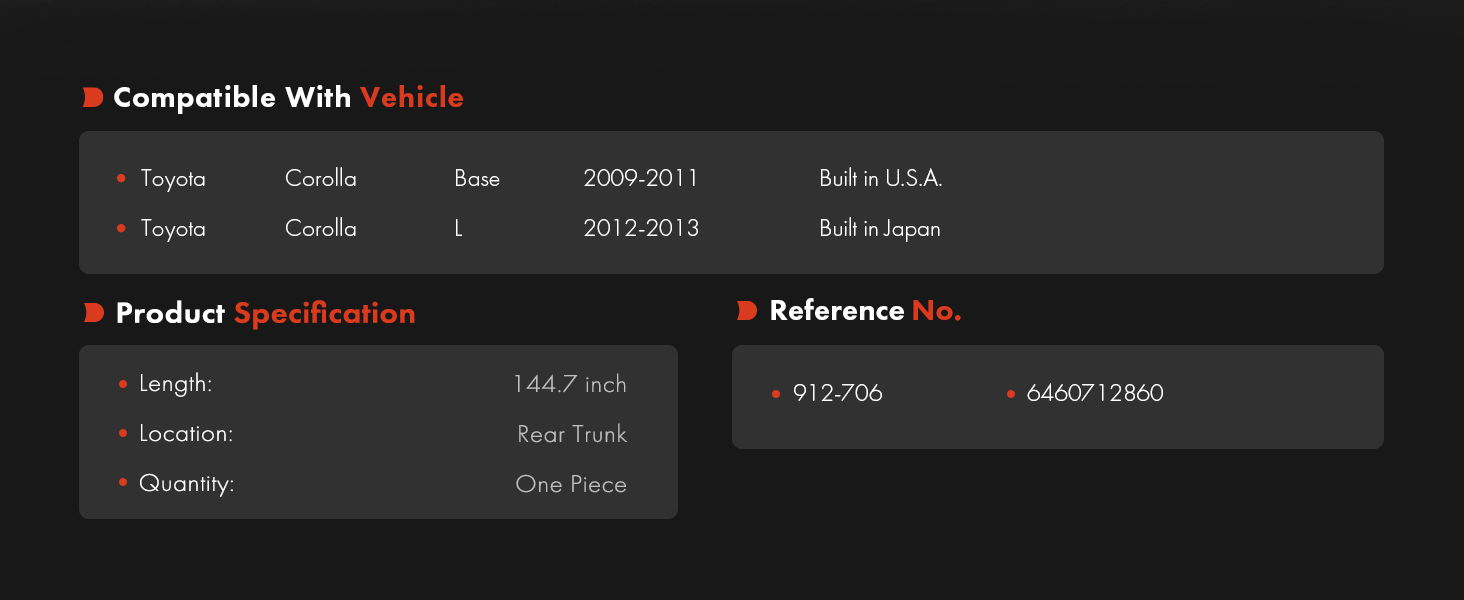Viewport: 1464px width, 600px height.
Task: Click the red bullet next to Location
Action: (x=123, y=434)
